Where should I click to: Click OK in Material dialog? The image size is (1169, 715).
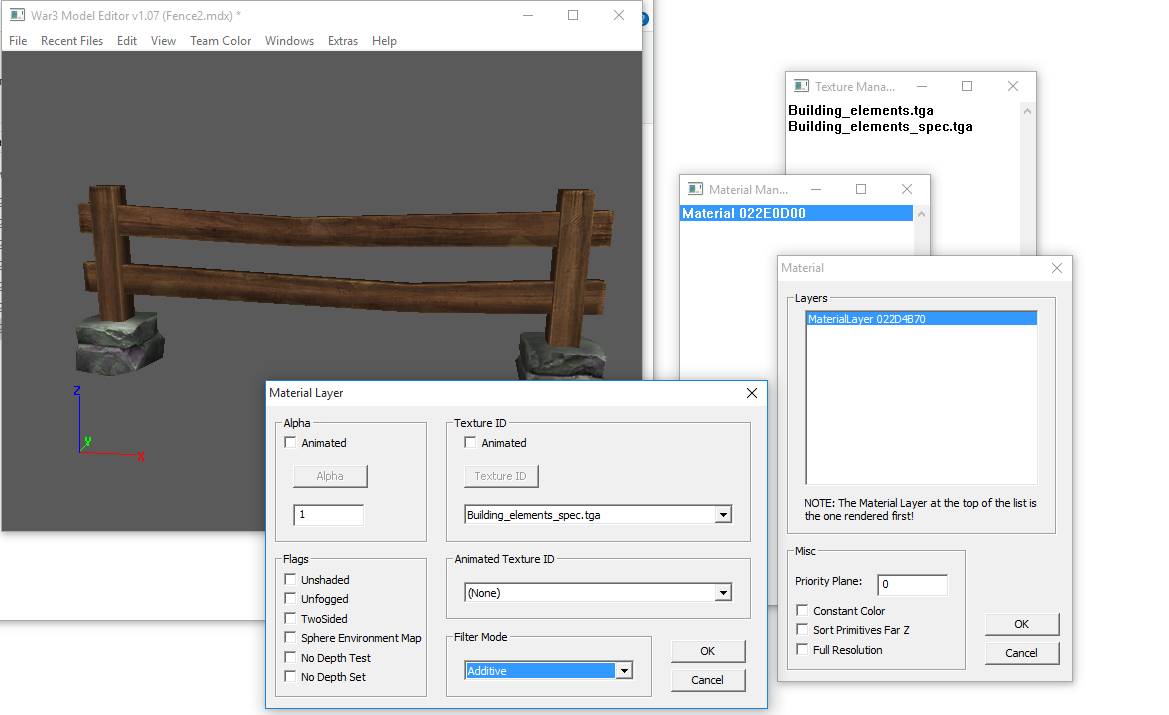click(1021, 624)
